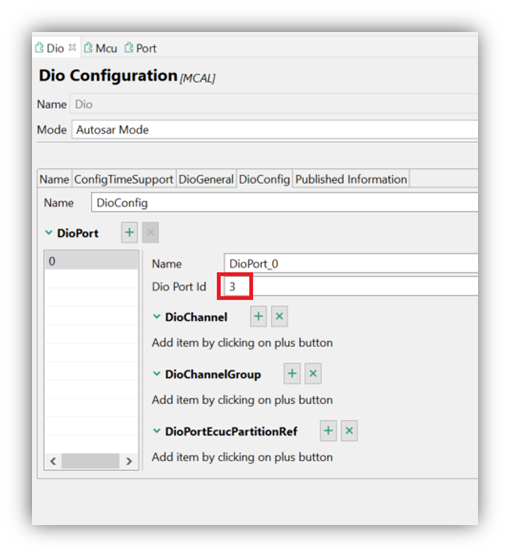This screenshot has height=557, width=510.
Task: Switch to the Port editor tab
Action: click(141, 48)
